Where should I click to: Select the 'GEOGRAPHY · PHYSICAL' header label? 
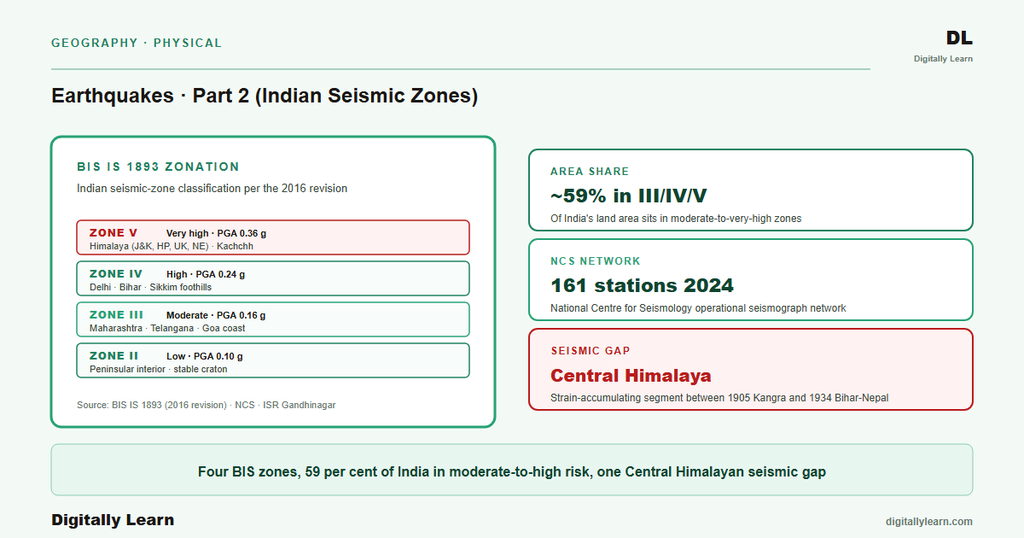tap(136, 43)
